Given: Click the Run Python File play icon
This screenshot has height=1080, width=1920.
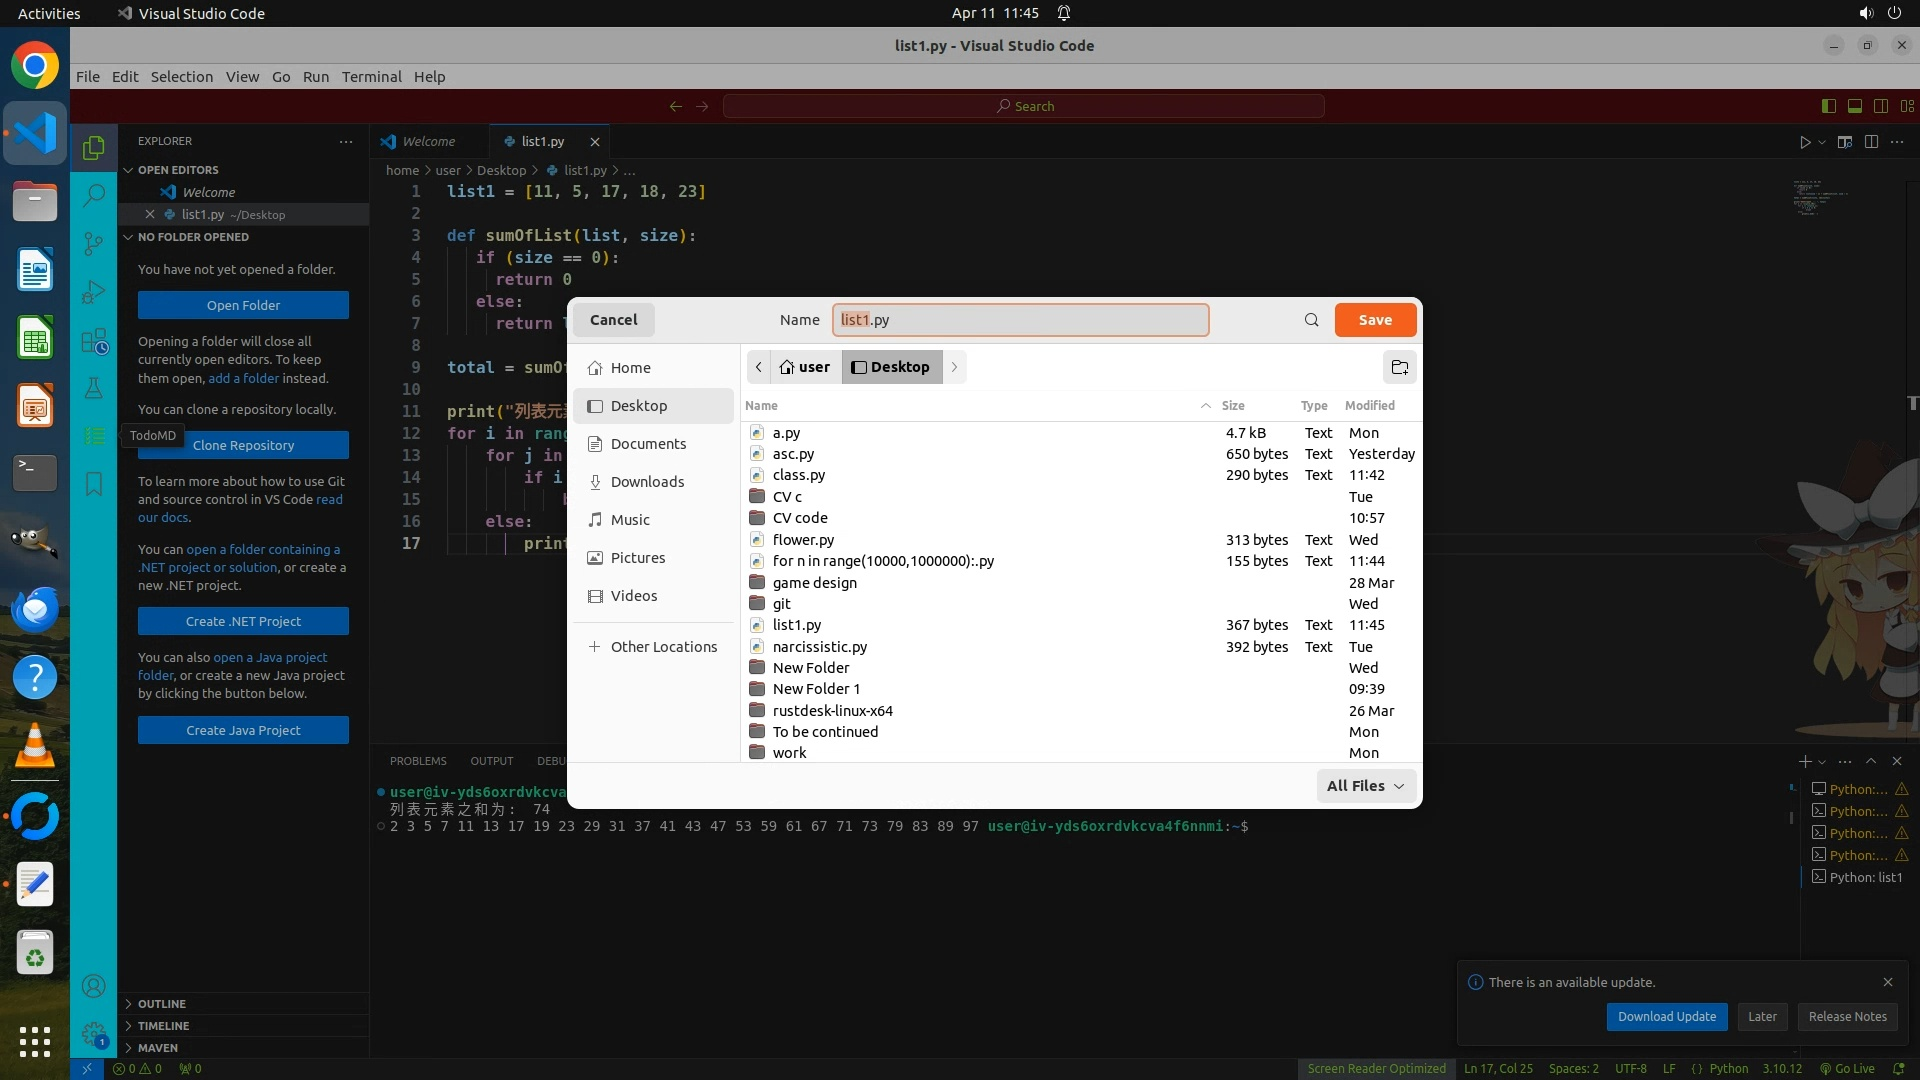Looking at the screenshot, I should (x=1805, y=142).
